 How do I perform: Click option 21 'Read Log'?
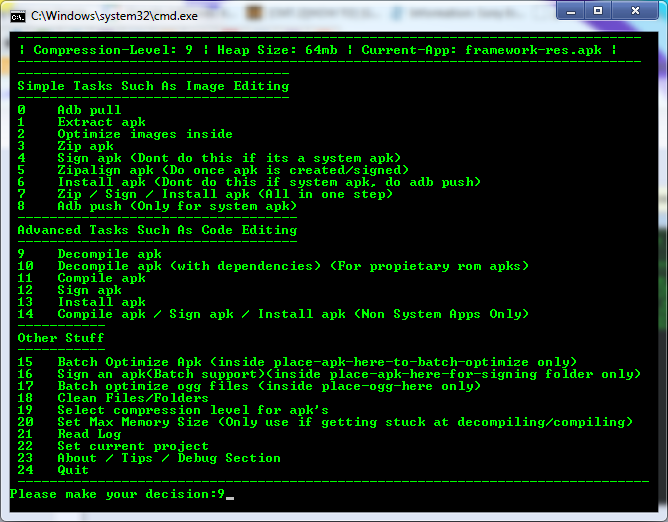tap(69, 434)
